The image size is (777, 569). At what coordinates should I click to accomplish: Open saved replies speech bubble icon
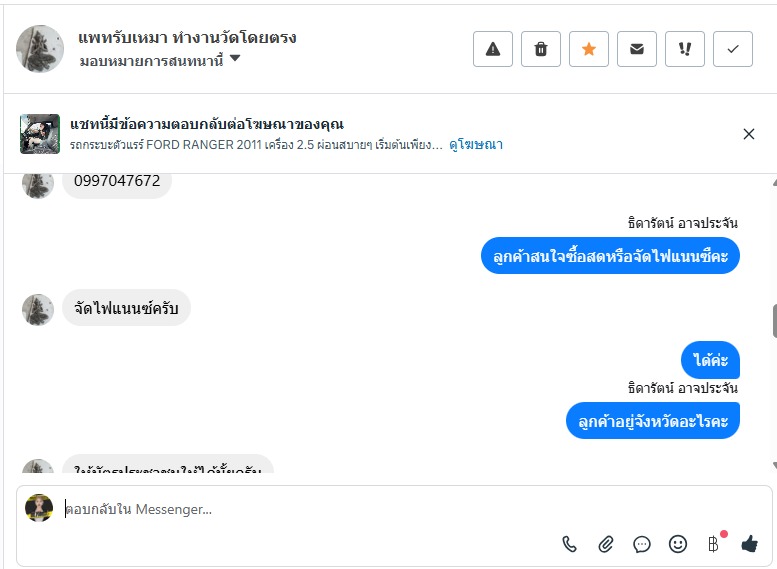click(x=642, y=544)
